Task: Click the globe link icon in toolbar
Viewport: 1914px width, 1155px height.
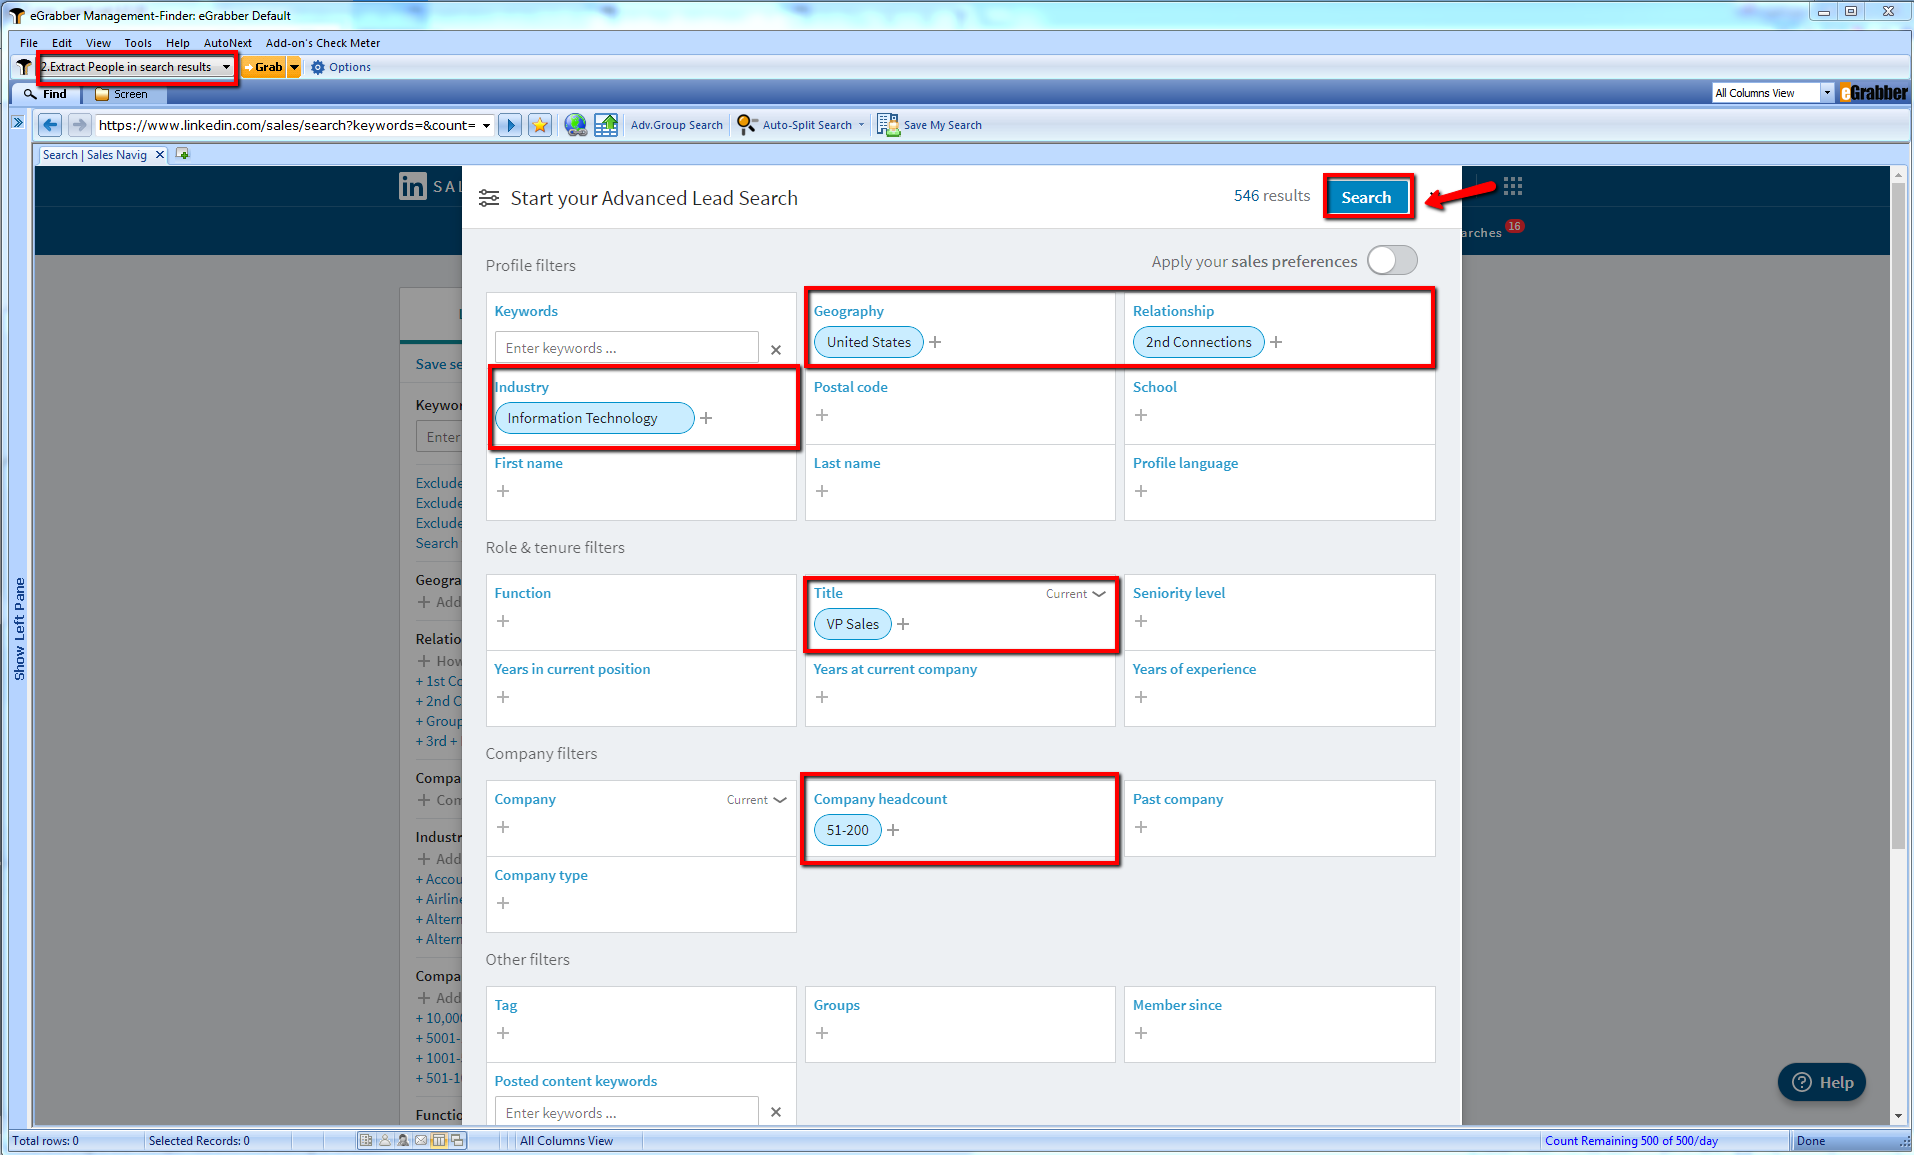Action: (575, 125)
